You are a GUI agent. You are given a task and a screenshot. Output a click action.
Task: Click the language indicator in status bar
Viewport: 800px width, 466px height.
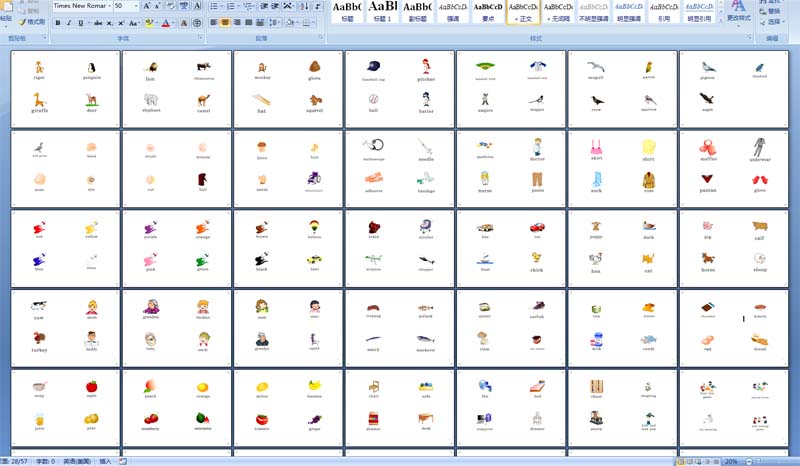(77, 461)
